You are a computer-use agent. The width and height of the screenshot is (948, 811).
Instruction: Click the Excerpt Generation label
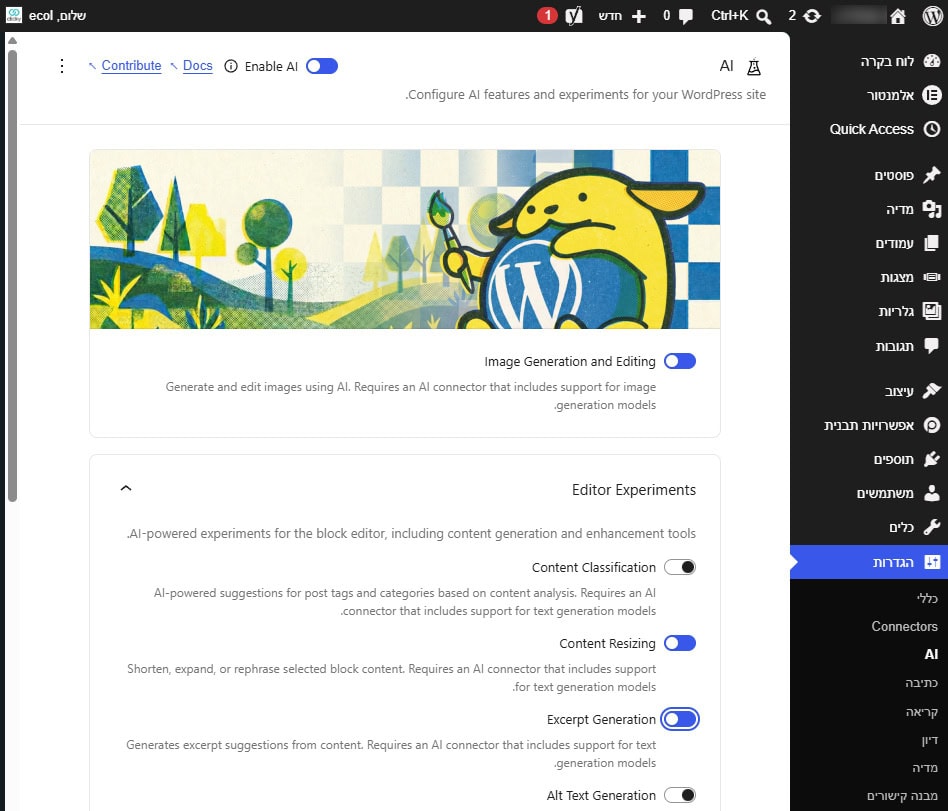pyautogui.click(x=601, y=719)
